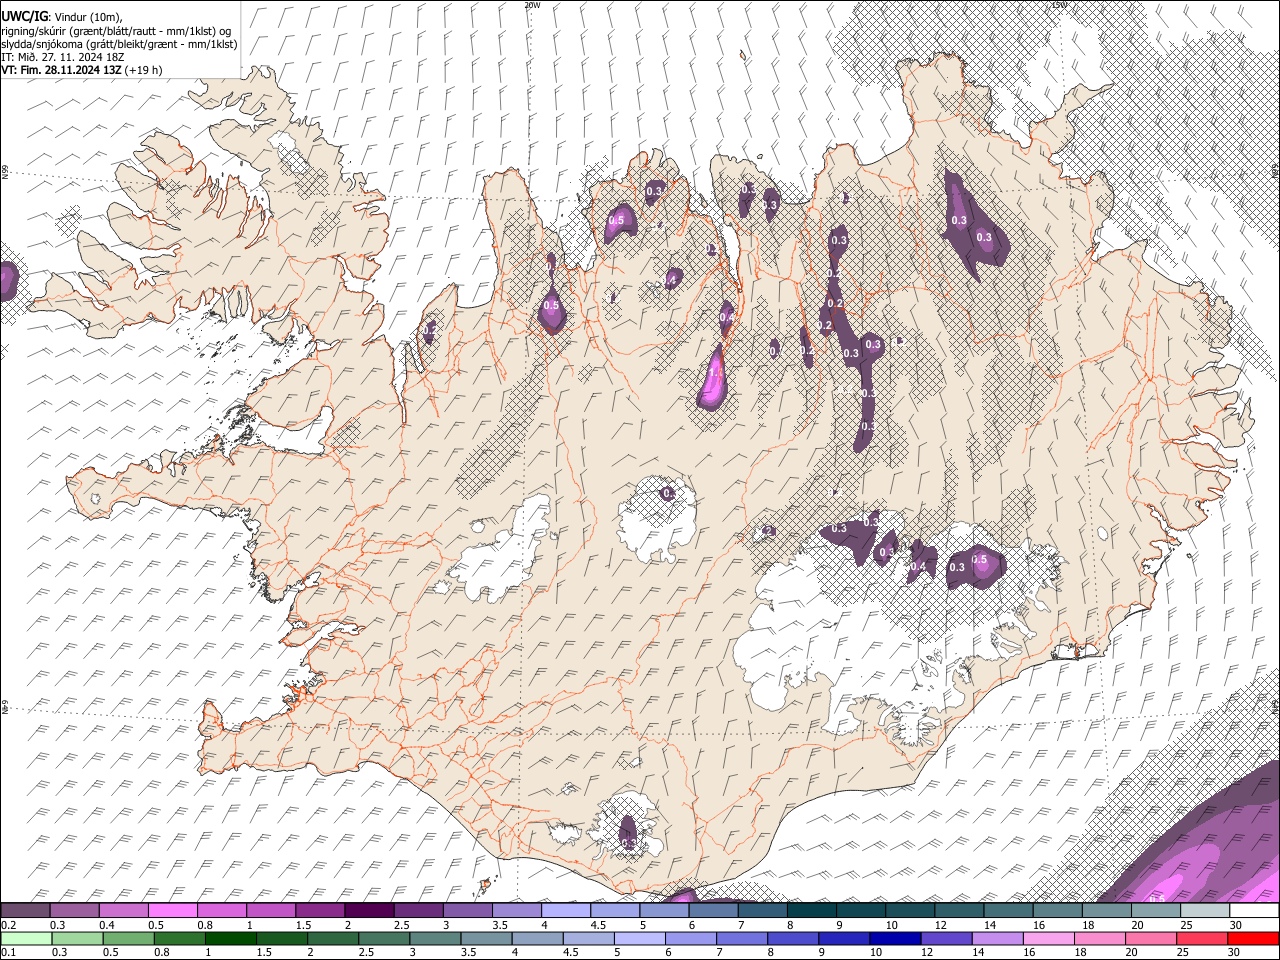Select the snow legend swatch between 1 and 1.5
The image size is (1280, 960).
point(271,911)
